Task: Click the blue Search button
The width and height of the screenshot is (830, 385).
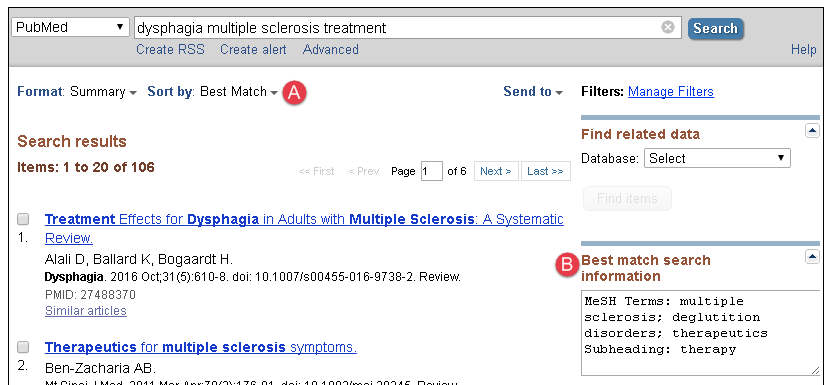Action: pos(715,29)
